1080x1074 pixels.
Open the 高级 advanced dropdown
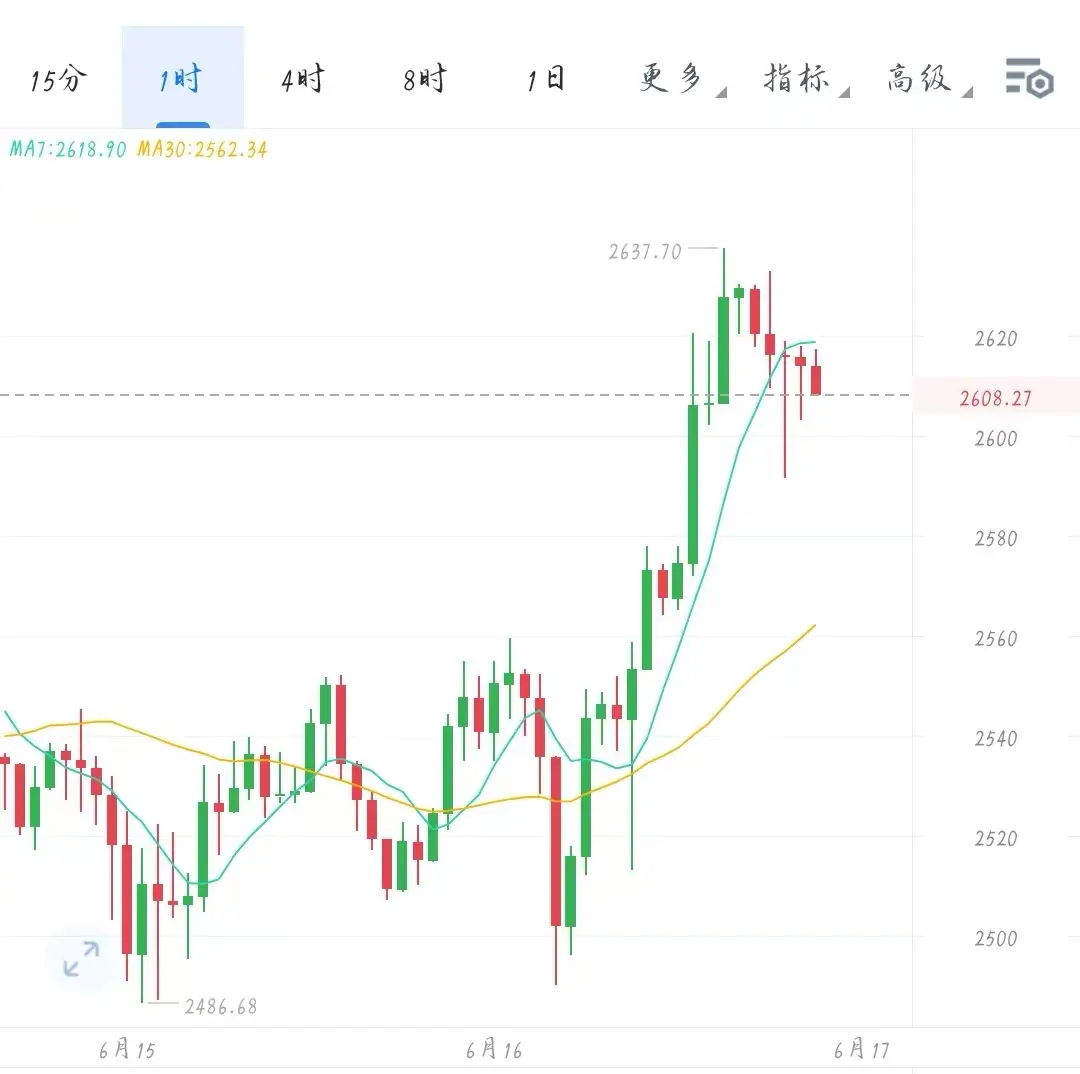click(x=929, y=79)
